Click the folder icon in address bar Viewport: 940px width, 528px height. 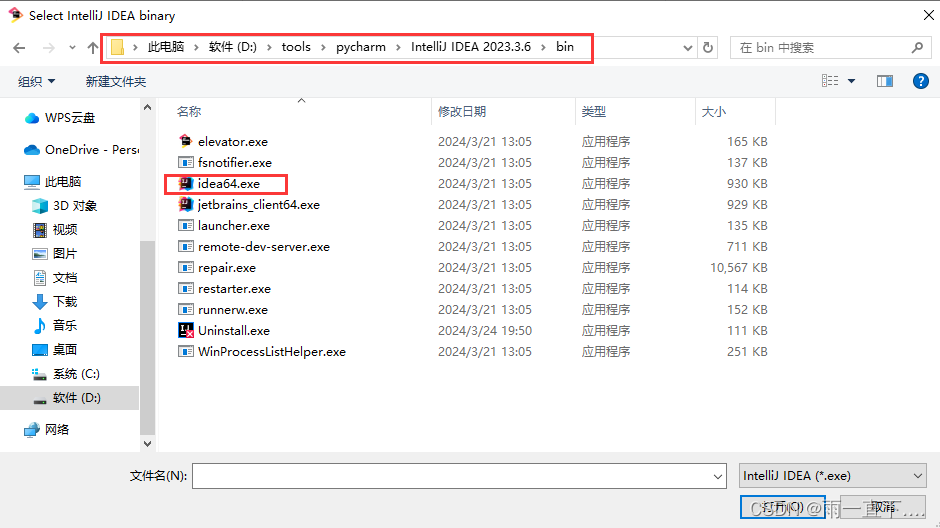(118, 47)
